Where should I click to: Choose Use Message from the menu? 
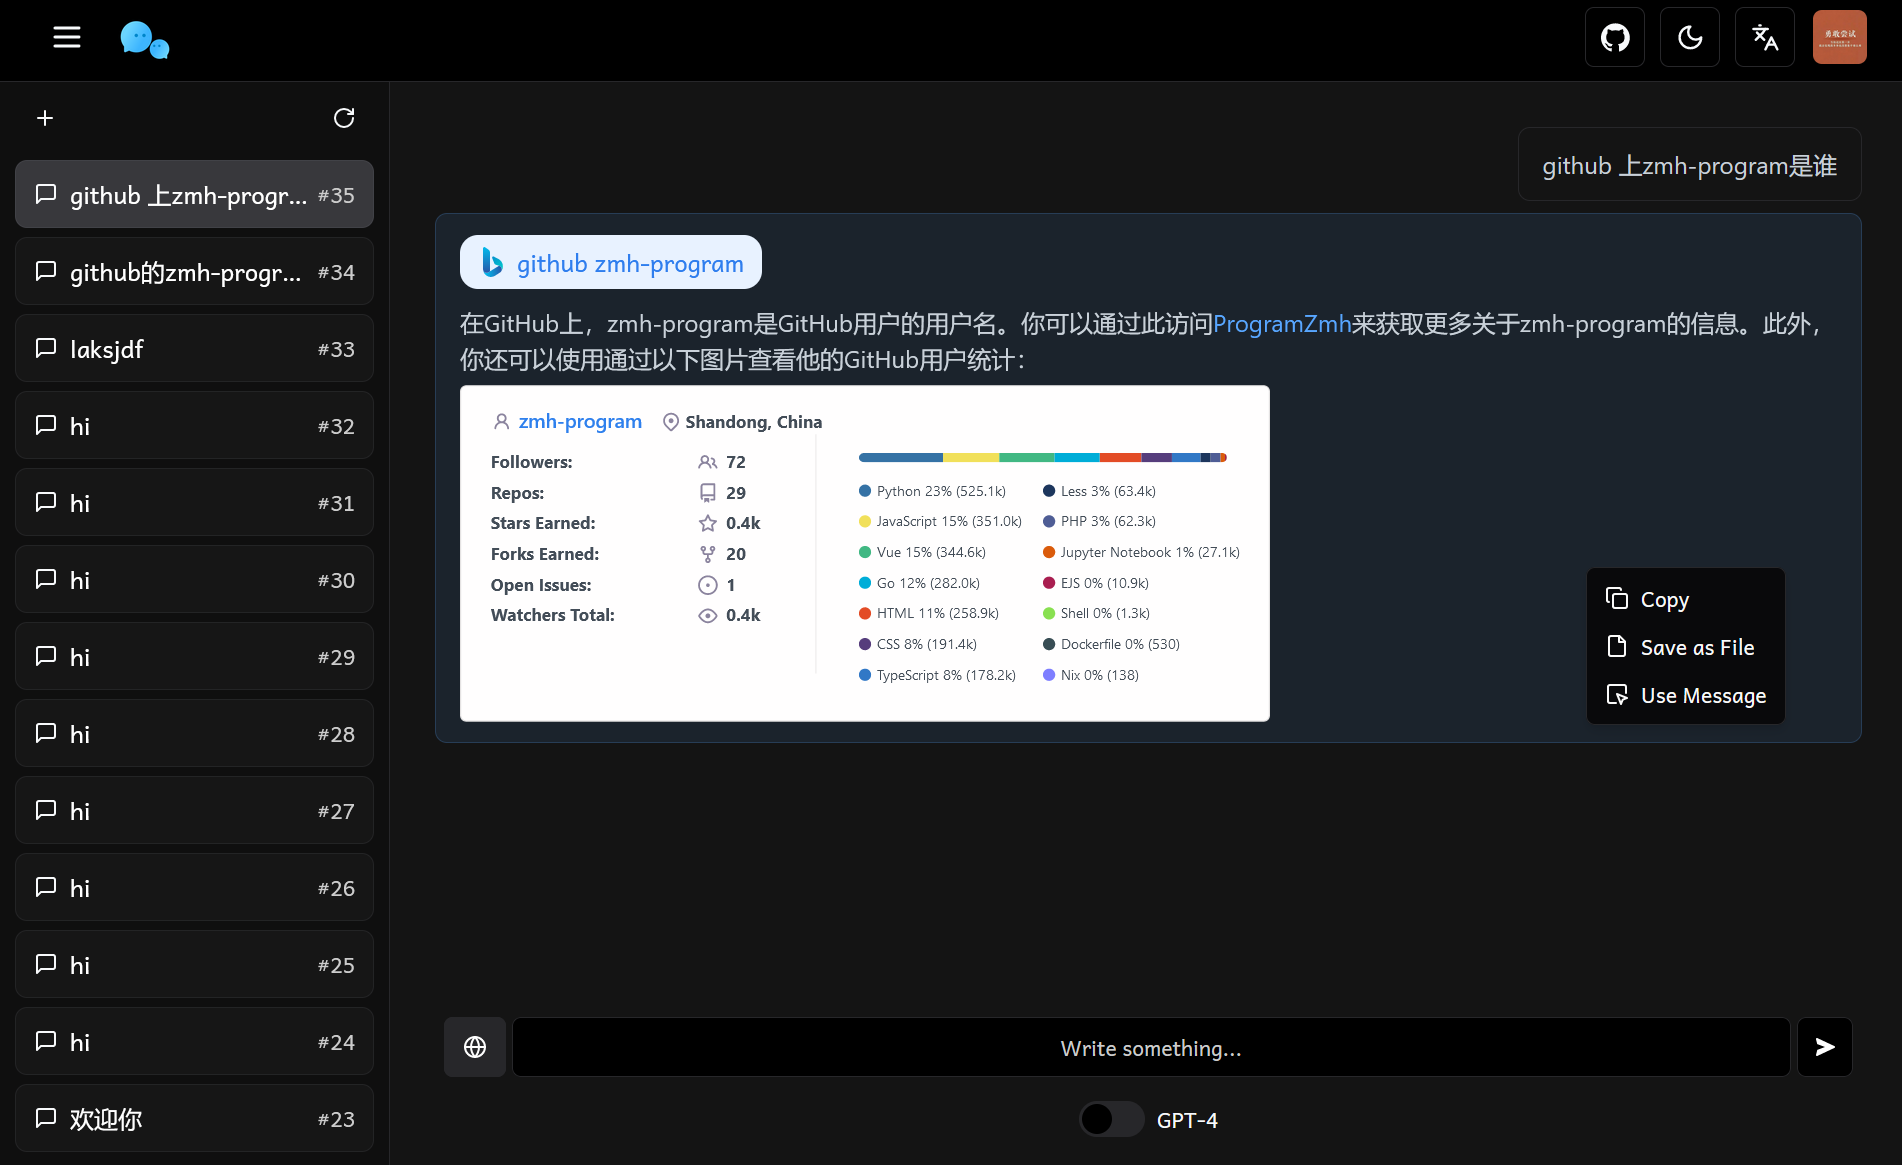tap(1686, 695)
